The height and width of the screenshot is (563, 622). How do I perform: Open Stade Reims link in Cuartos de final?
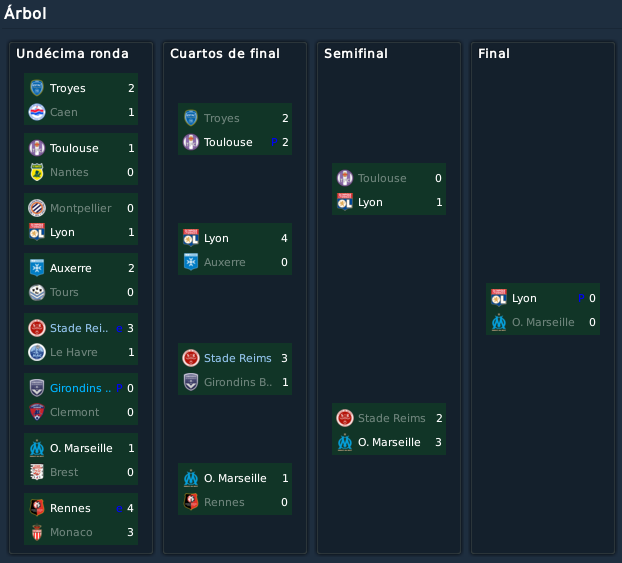pos(238,358)
